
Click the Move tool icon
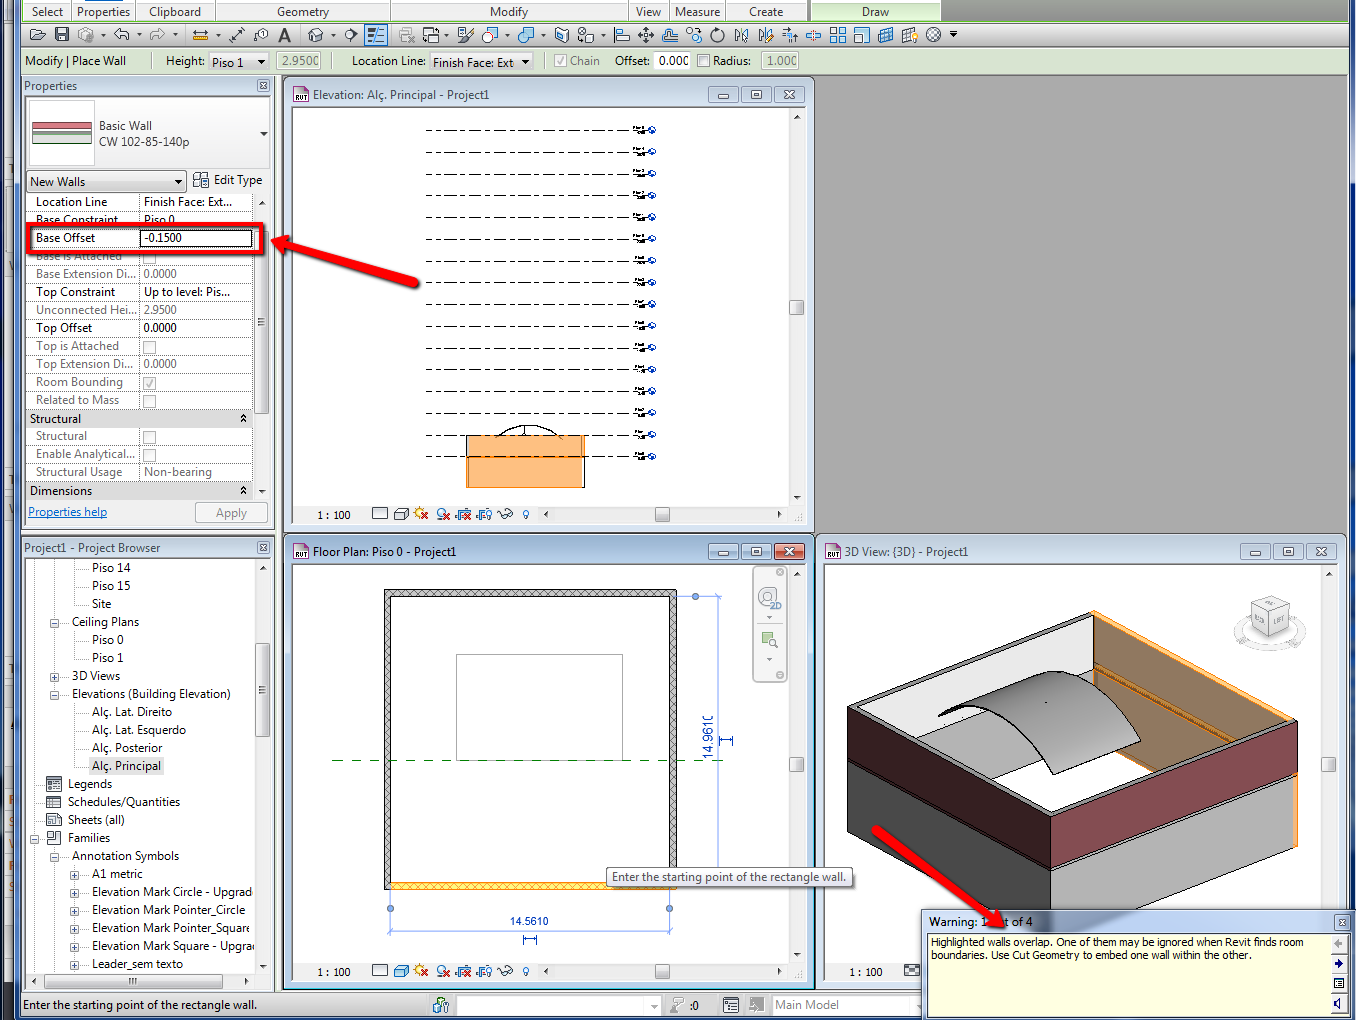pos(645,35)
